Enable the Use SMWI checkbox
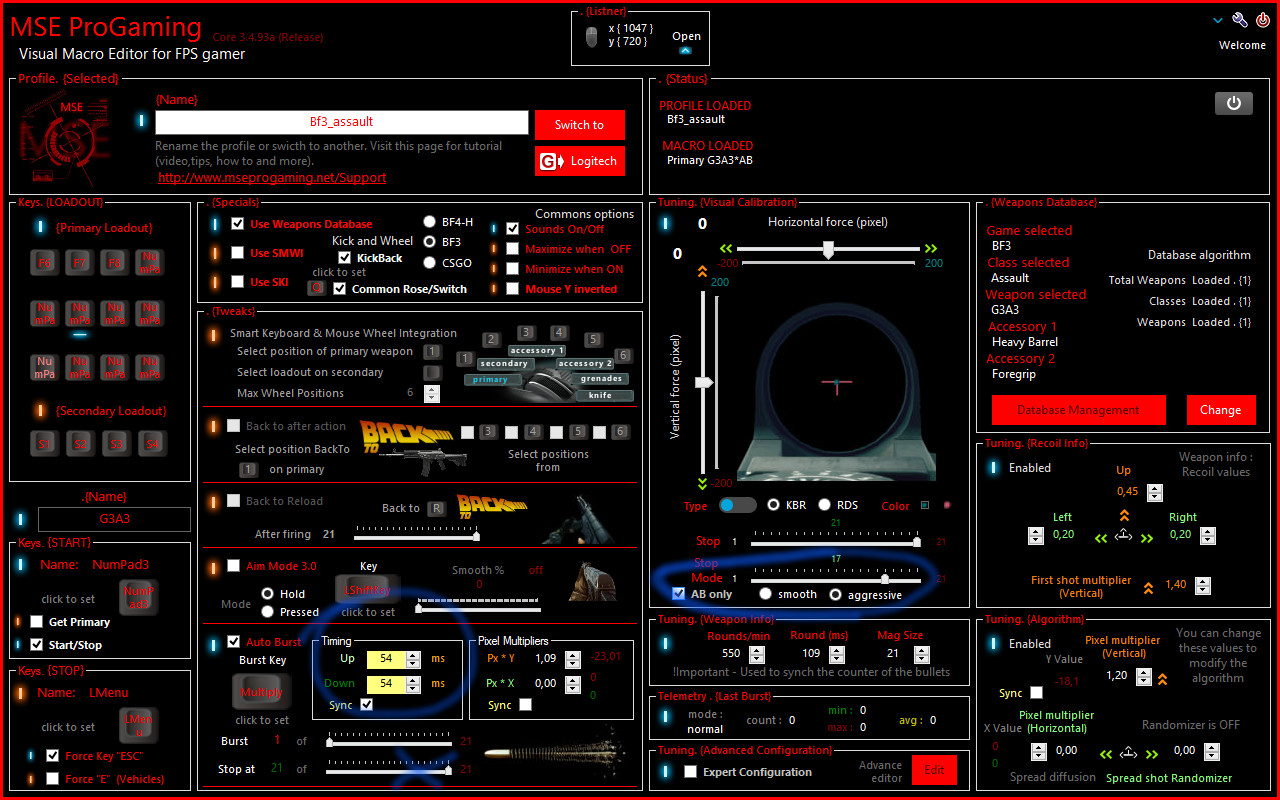 click(237, 253)
